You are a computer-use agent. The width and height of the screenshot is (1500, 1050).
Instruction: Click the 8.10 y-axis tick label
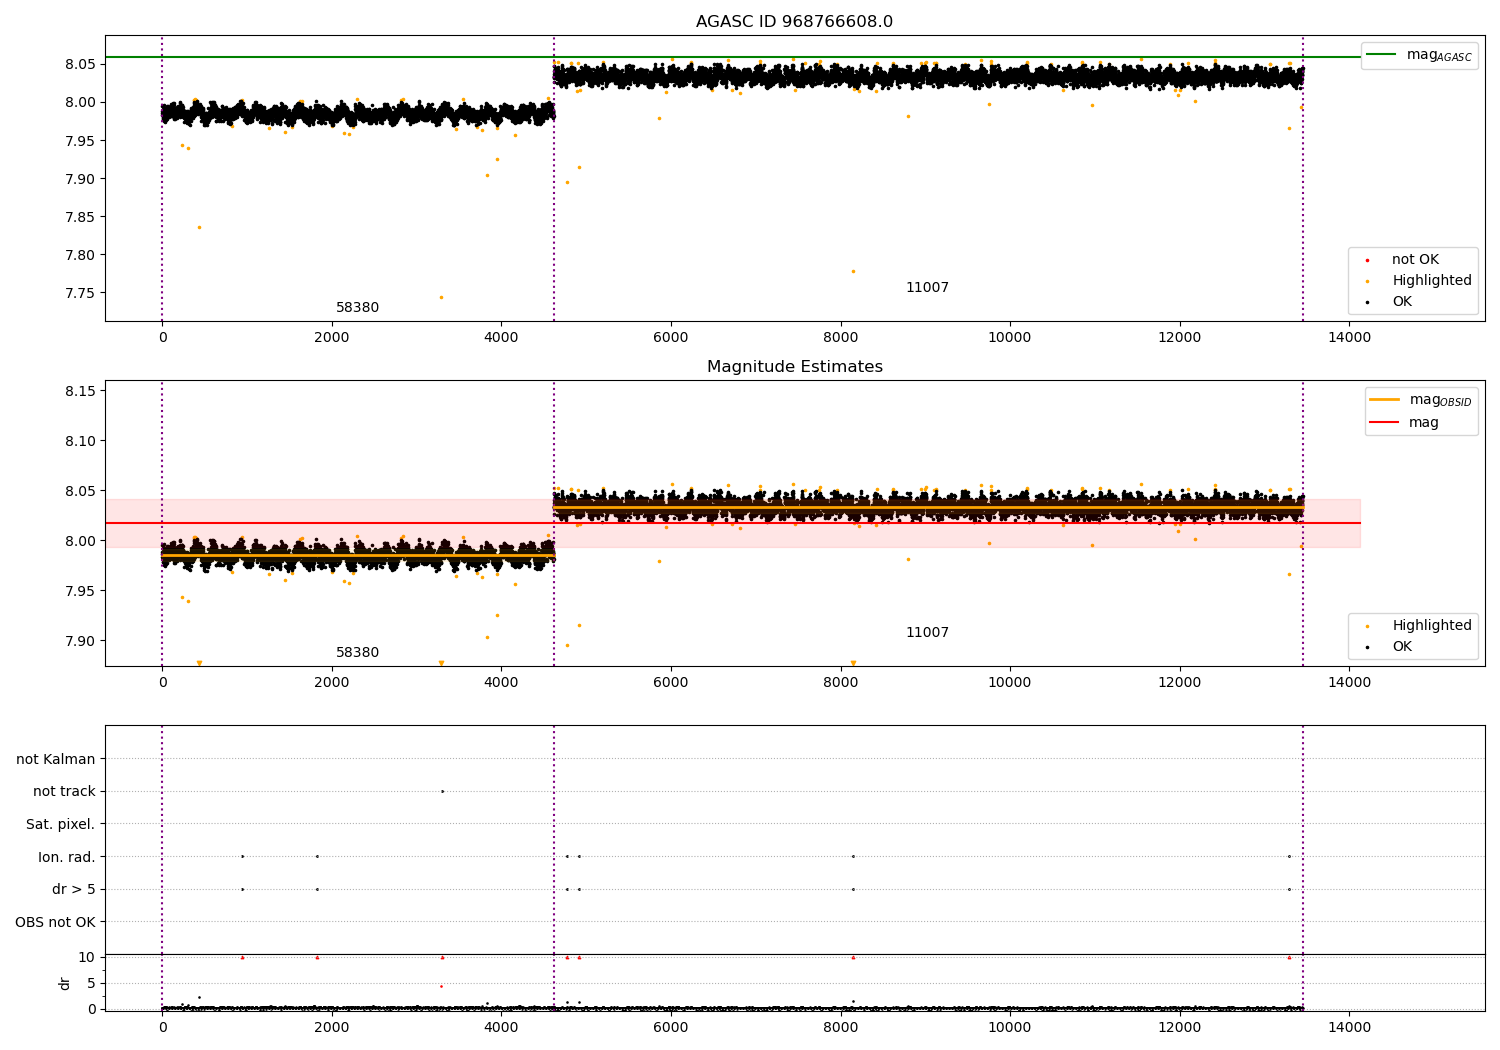click(x=80, y=441)
